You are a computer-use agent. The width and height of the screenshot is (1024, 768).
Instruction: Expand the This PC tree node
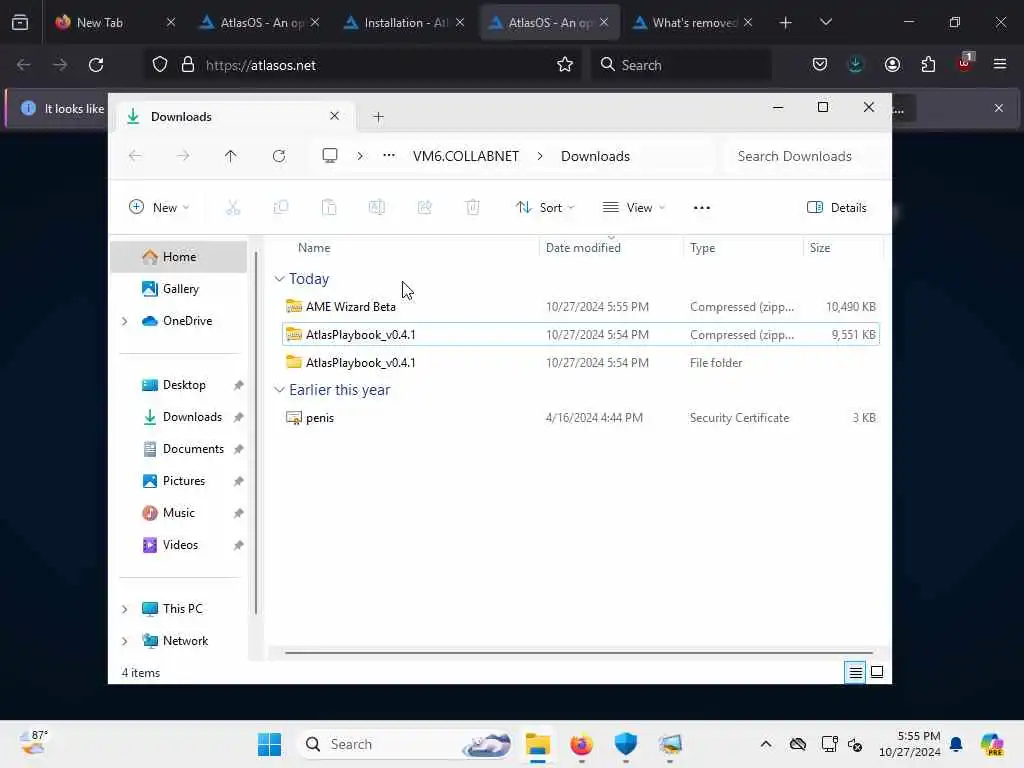tap(125, 609)
